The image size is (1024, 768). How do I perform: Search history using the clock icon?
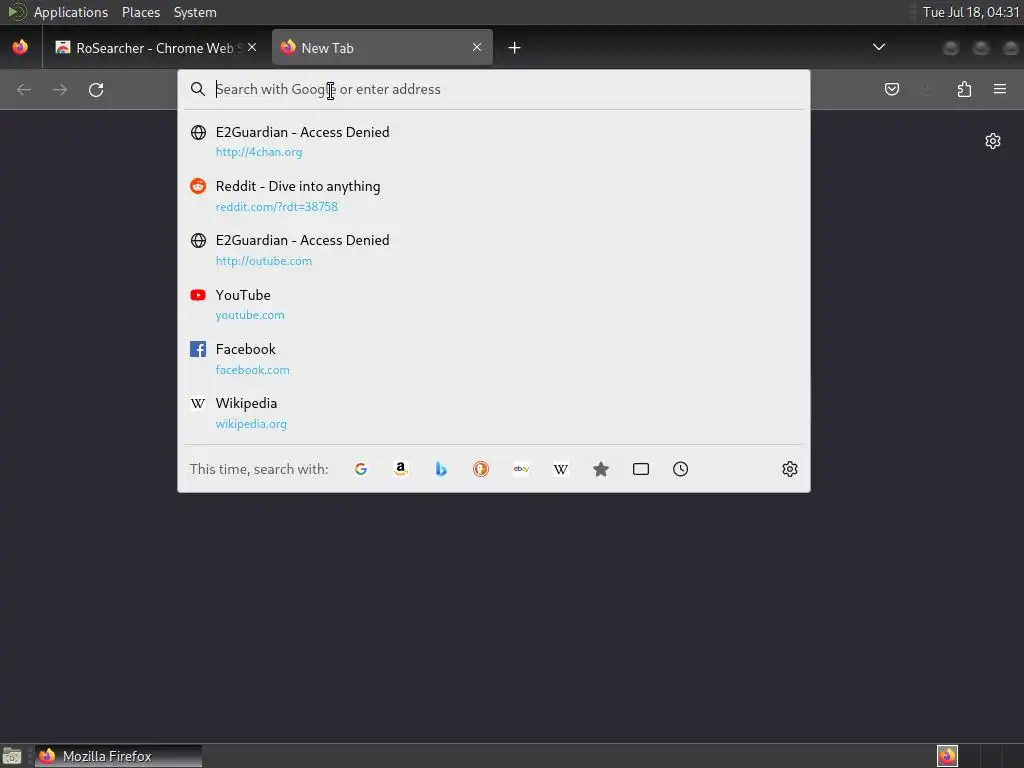(x=680, y=469)
